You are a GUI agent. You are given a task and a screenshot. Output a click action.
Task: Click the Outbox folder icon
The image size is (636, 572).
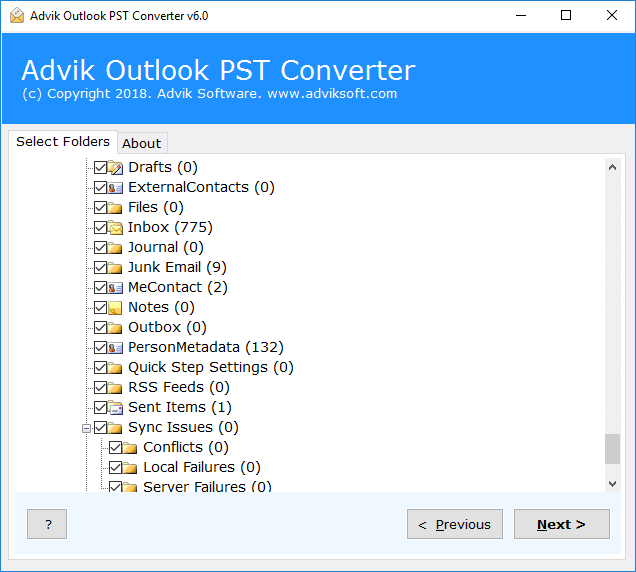(x=115, y=328)
